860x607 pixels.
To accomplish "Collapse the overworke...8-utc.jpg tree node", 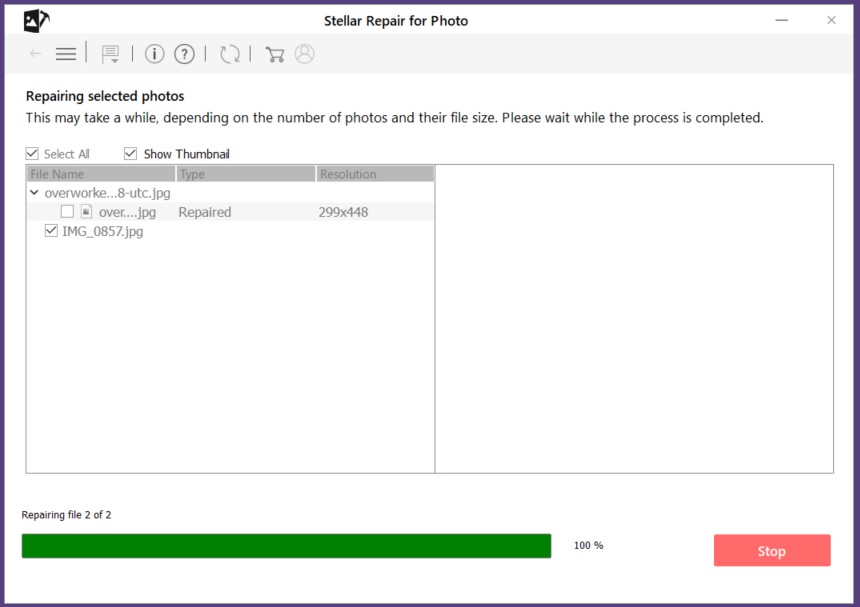I will [34, 192].
